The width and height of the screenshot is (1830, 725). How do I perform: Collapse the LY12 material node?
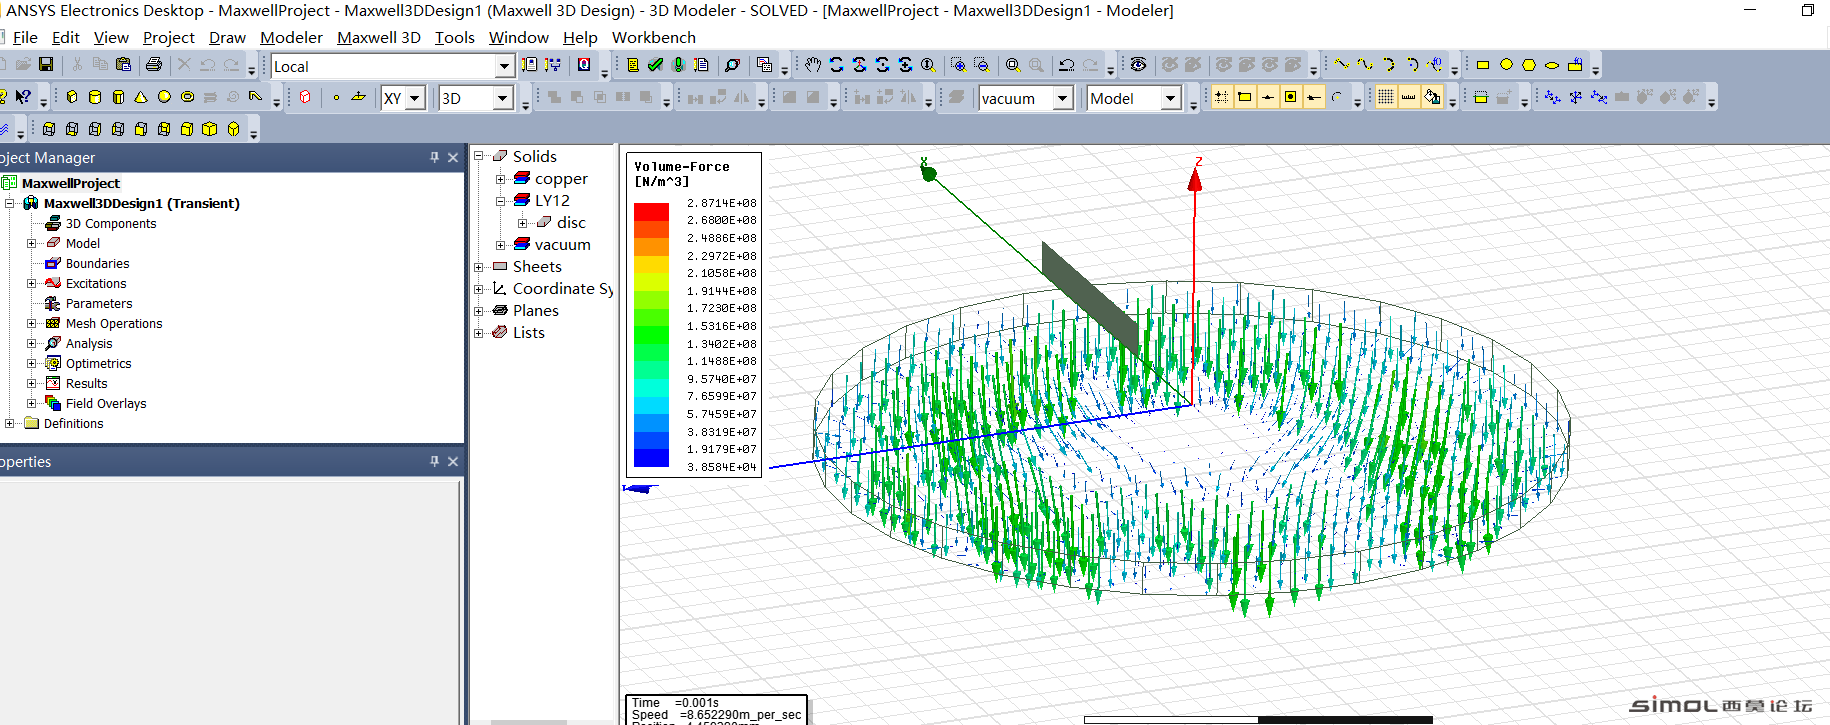coord(501,201)
